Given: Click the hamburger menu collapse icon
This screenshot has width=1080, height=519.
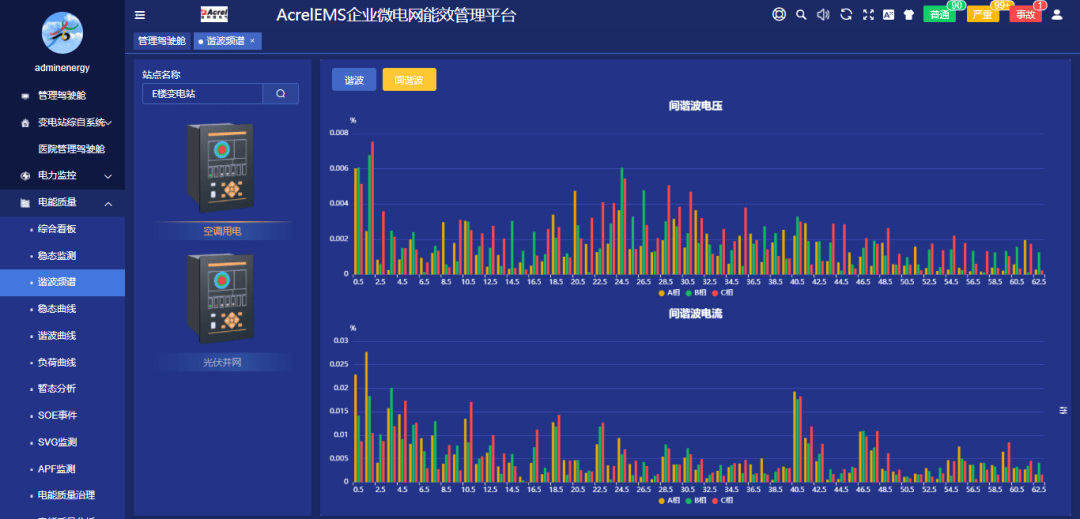Looking at the screenshot, I should point(140,15).
